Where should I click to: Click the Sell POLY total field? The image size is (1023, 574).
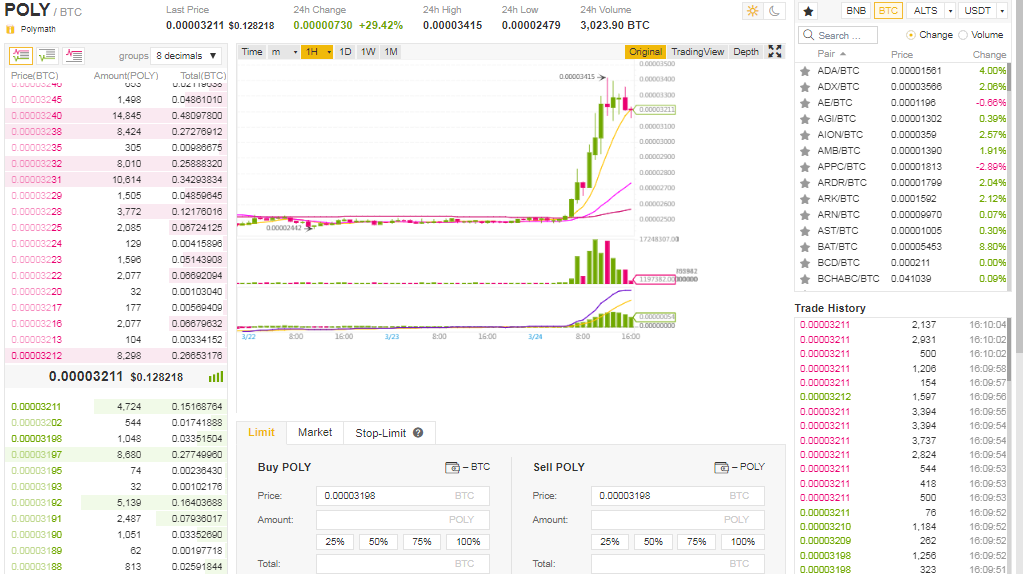677,564
